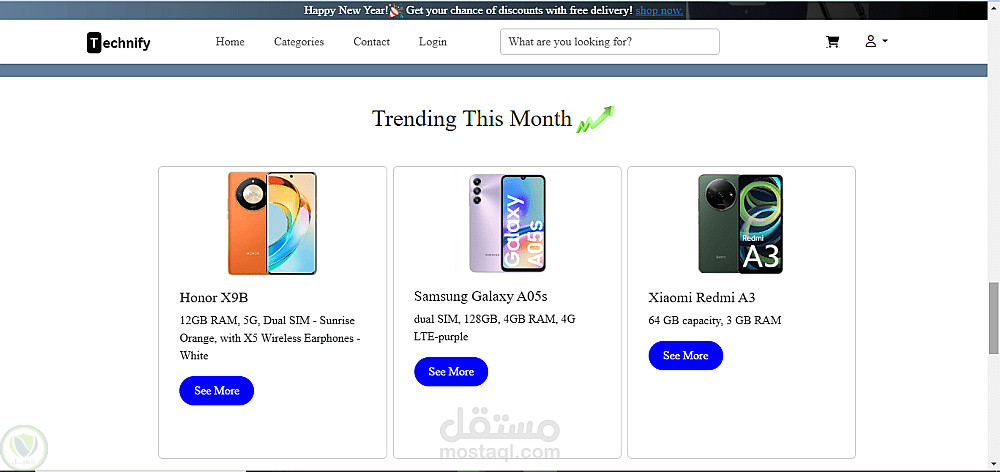This screenshot has width=1000, height=472.
Task: Expand the account dropdown caret
Action: [x=885, y=41]
